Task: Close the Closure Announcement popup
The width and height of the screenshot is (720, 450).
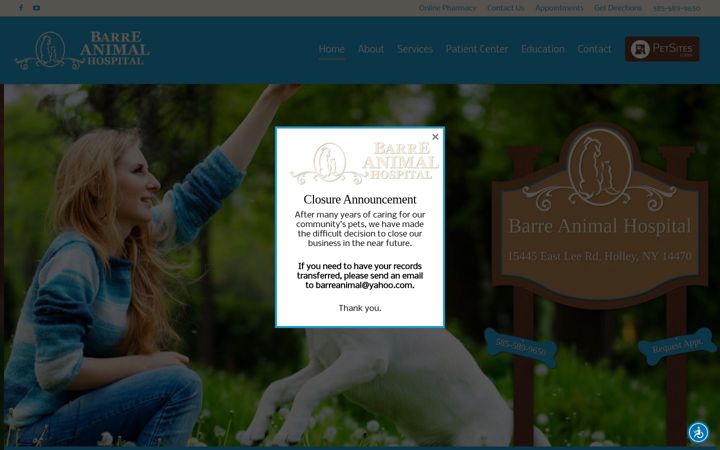Action: pos(435,137)
